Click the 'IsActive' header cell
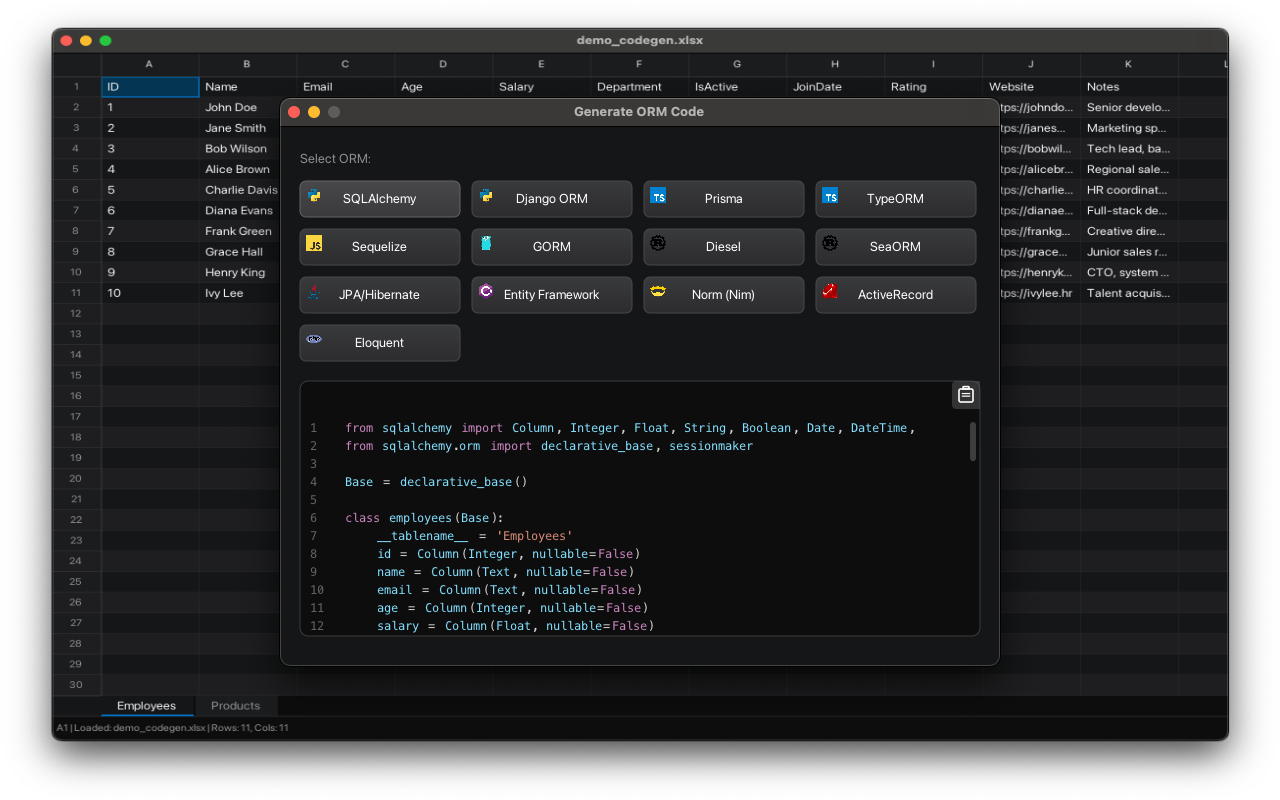Image resolution: width=1280 pixels, height=800 pixels. click(738, 87)
